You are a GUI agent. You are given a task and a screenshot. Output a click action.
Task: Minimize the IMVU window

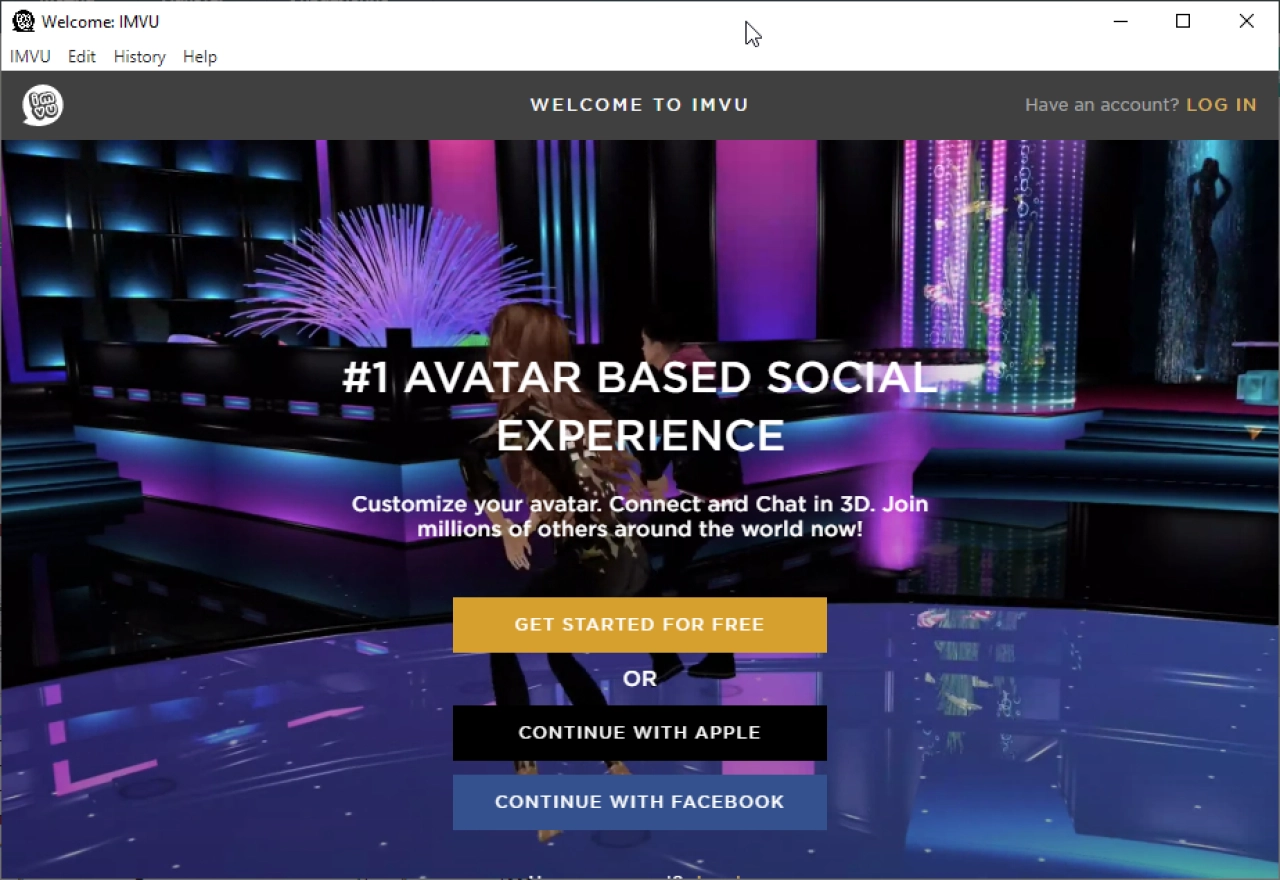(1120, 21)
